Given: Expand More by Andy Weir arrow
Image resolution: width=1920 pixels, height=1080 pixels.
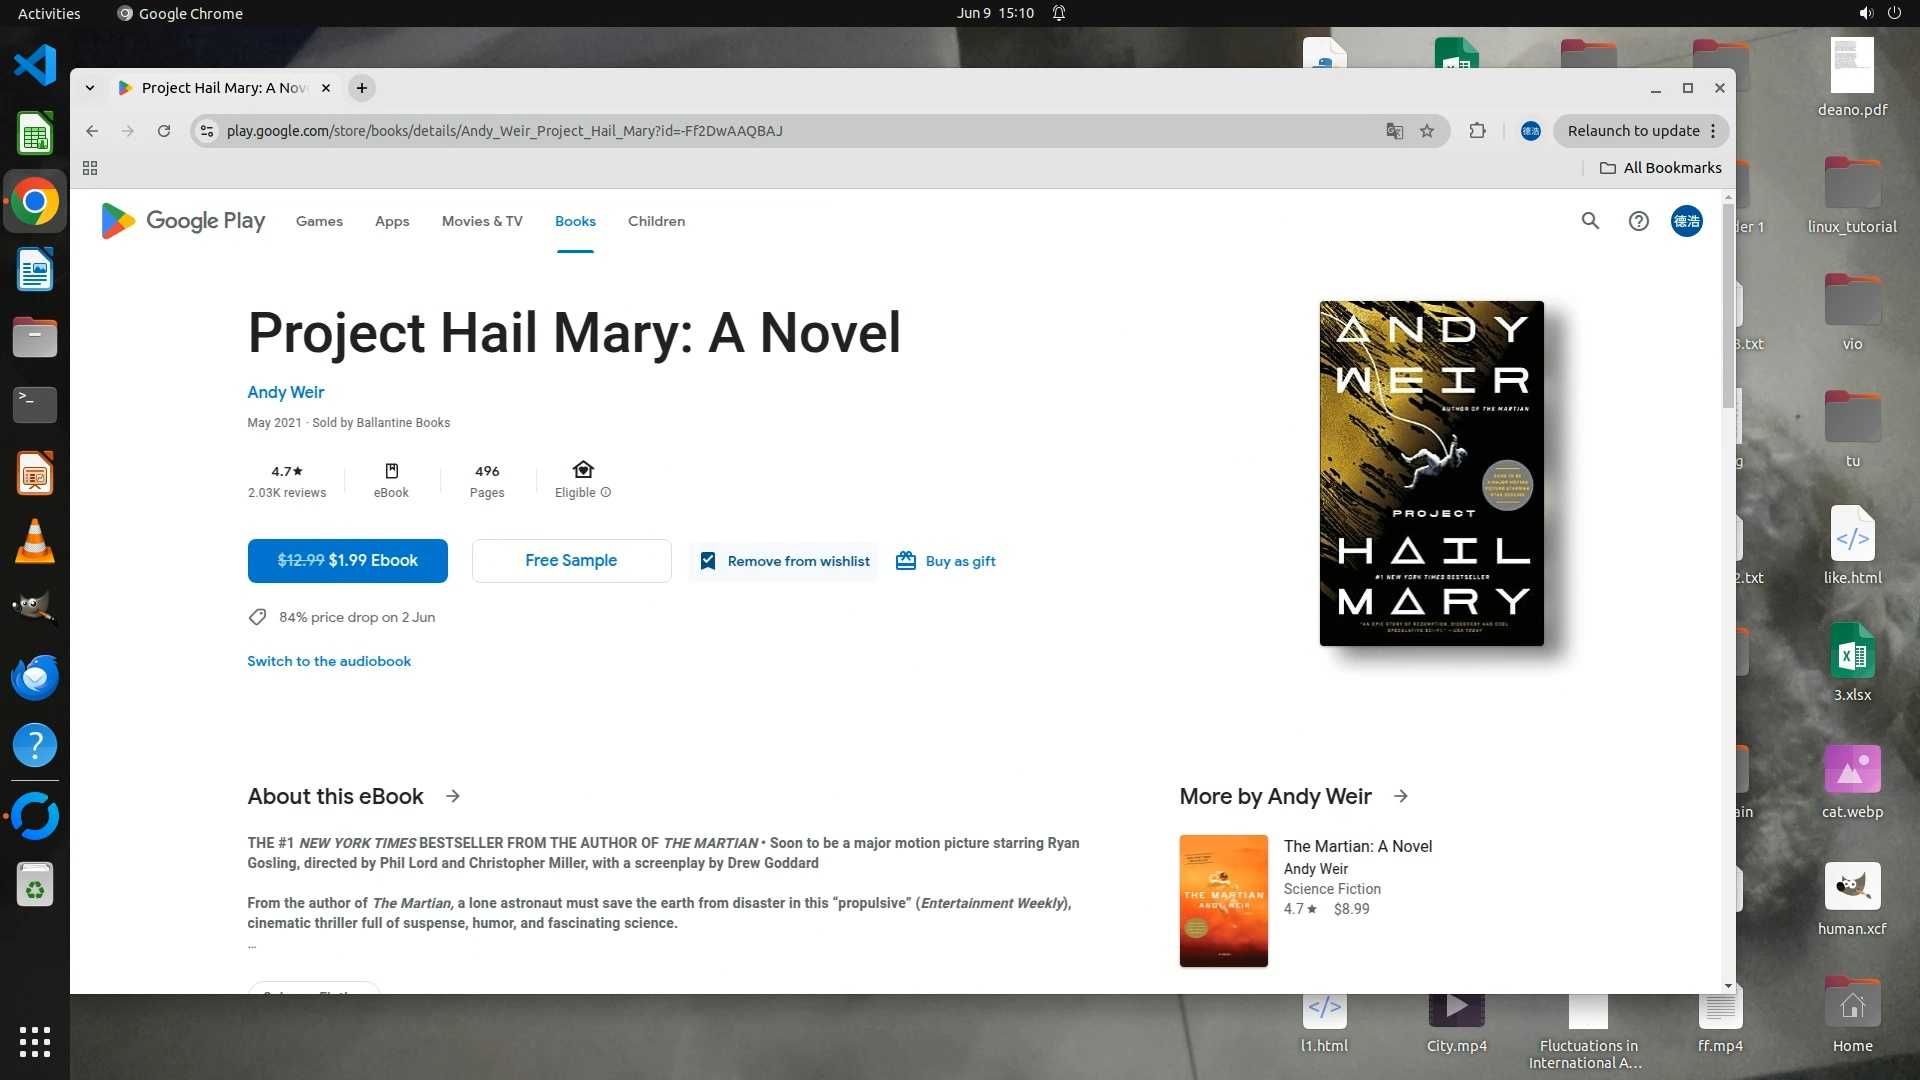Looking at the screenshot, I should (1401, 796).
